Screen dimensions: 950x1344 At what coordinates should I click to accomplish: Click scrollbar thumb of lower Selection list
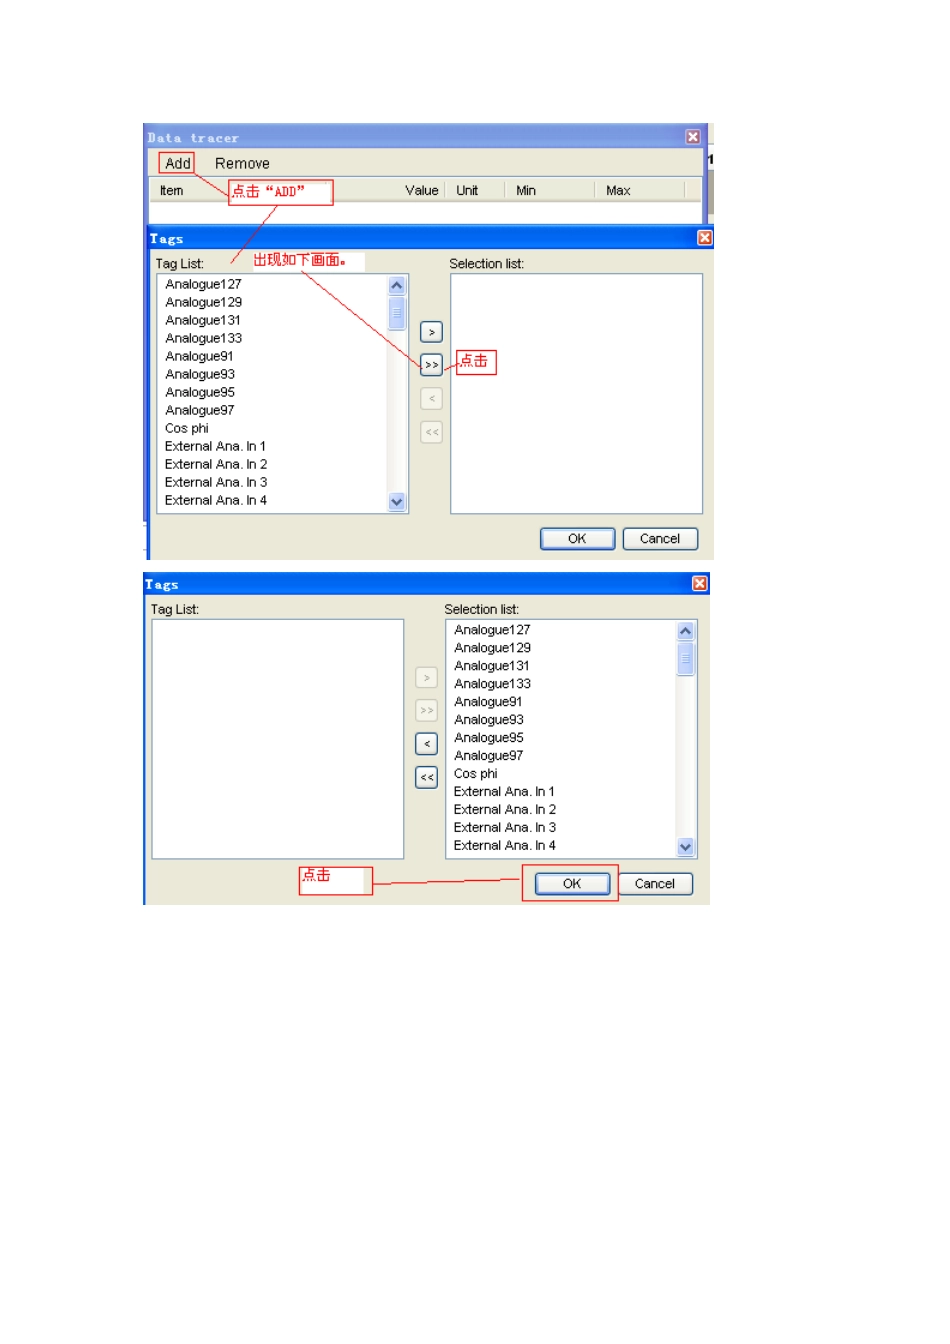point(685,659)
